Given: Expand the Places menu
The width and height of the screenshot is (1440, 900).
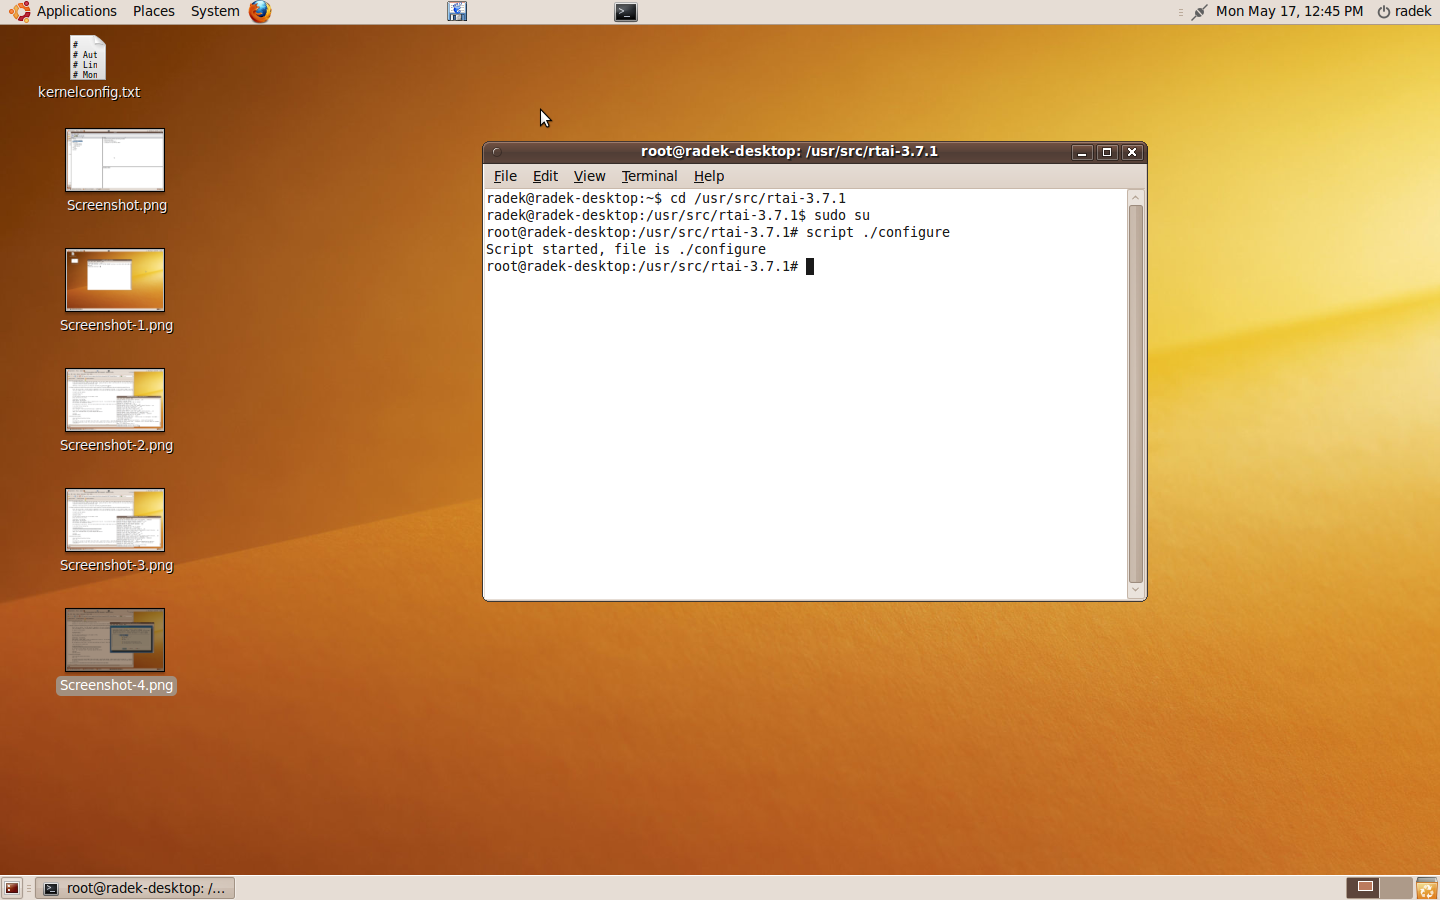Looking at the screenshot, I should click(153, 11).
